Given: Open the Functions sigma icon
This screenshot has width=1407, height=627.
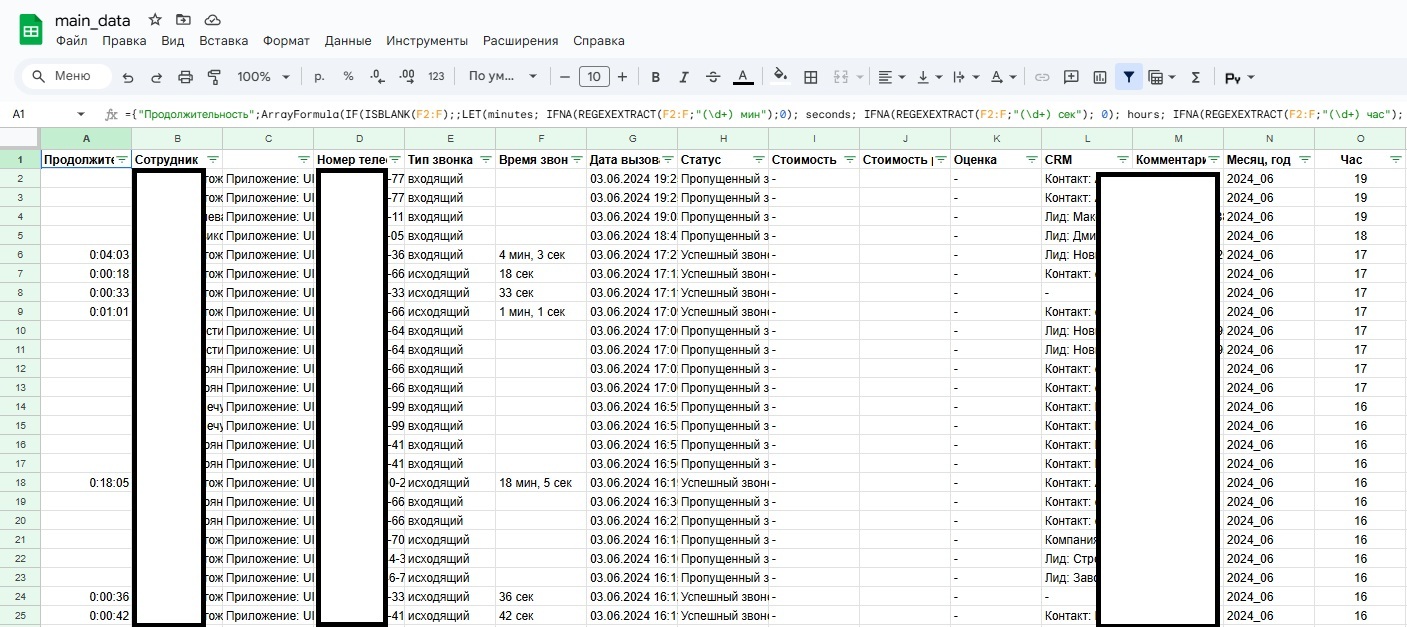Looking at the screenshot, I should click(x=1196, y=77).
